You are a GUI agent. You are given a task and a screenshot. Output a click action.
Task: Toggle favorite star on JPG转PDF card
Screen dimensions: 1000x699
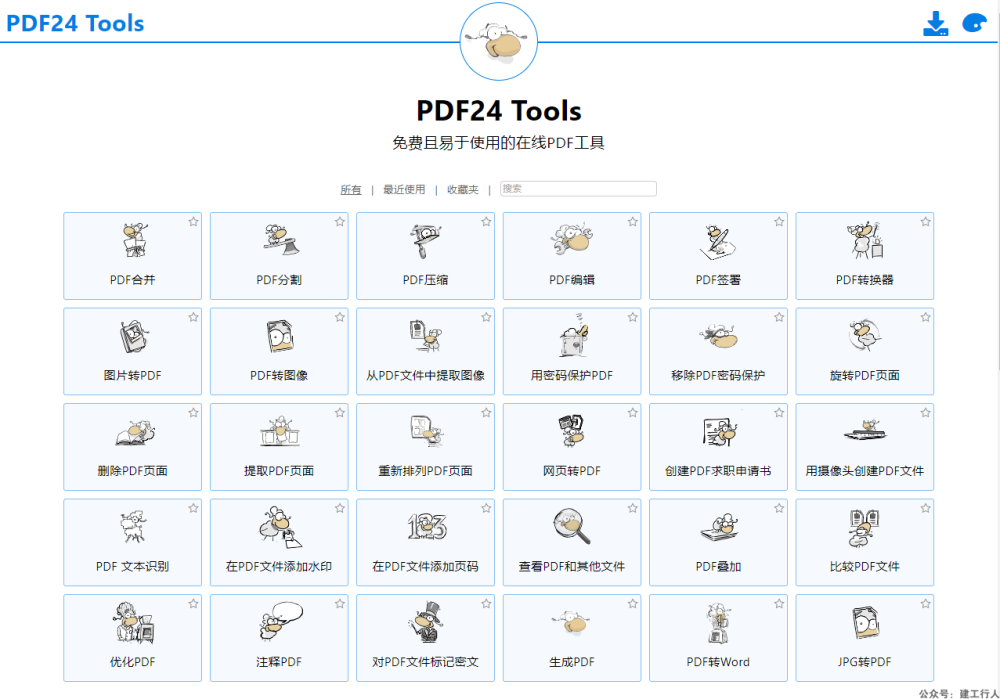pos(925,603)
